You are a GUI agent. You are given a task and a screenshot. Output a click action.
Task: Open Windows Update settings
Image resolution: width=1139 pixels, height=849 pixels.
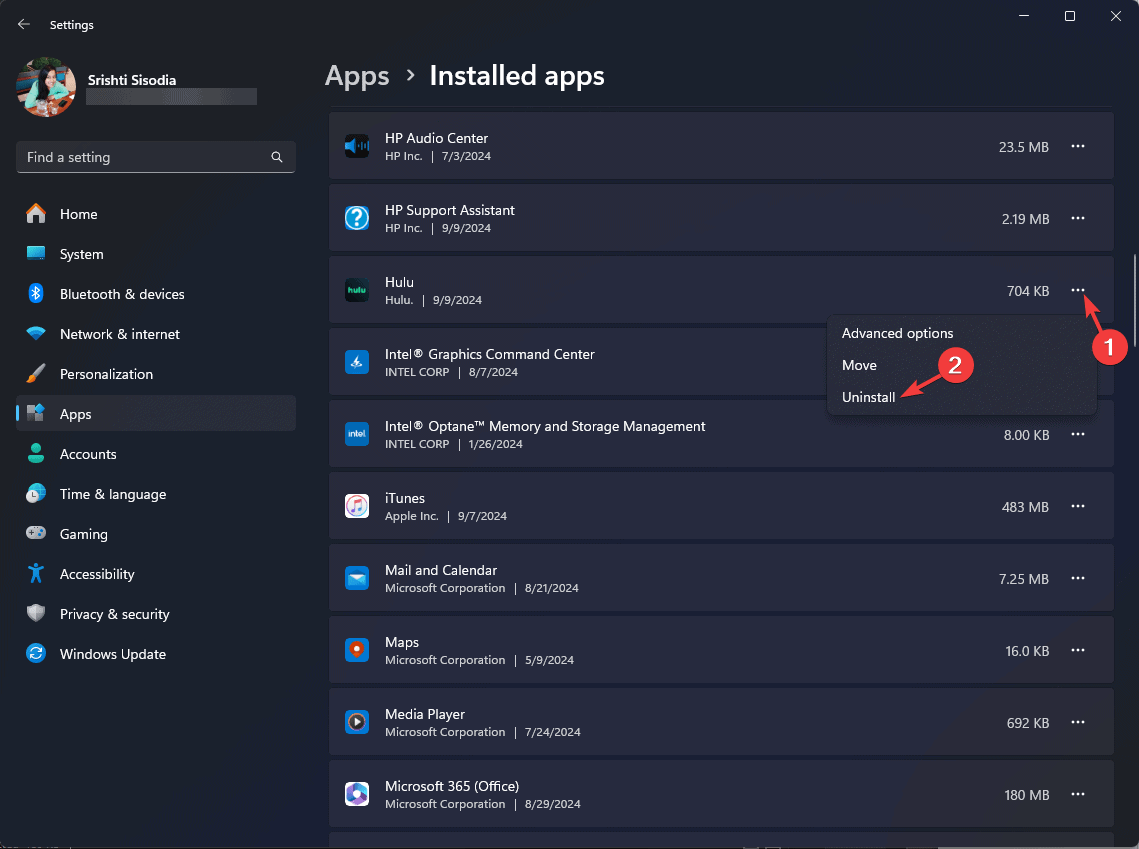(155, 653)
